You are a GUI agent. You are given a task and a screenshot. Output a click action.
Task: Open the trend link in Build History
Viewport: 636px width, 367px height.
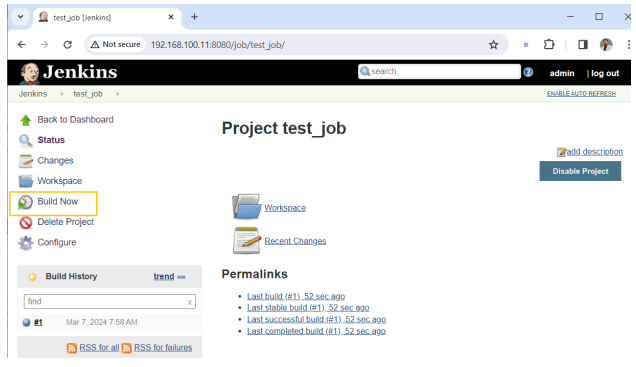click(164, 277)
